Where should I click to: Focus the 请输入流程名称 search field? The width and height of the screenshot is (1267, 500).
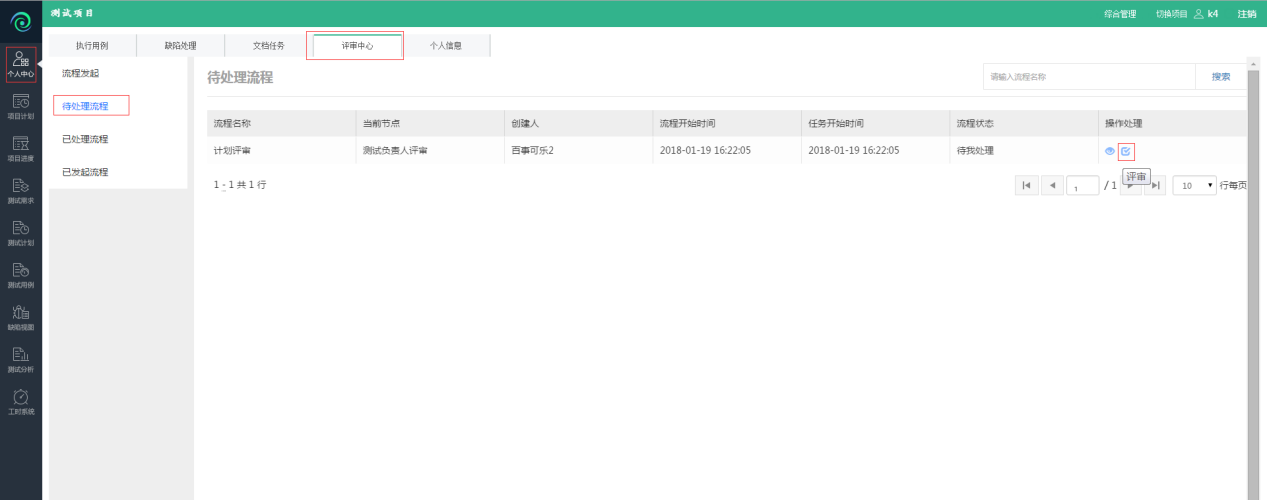(x=1089, y=76)
